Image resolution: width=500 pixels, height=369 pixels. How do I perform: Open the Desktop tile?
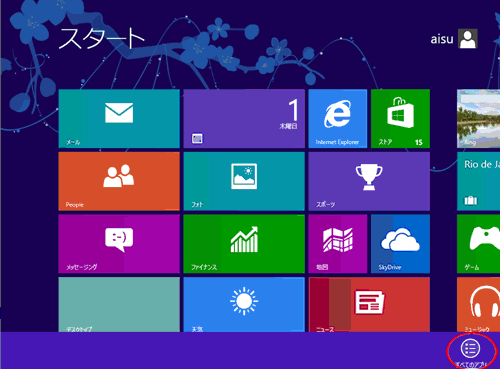pyautogui.click(x=119, y=305)
